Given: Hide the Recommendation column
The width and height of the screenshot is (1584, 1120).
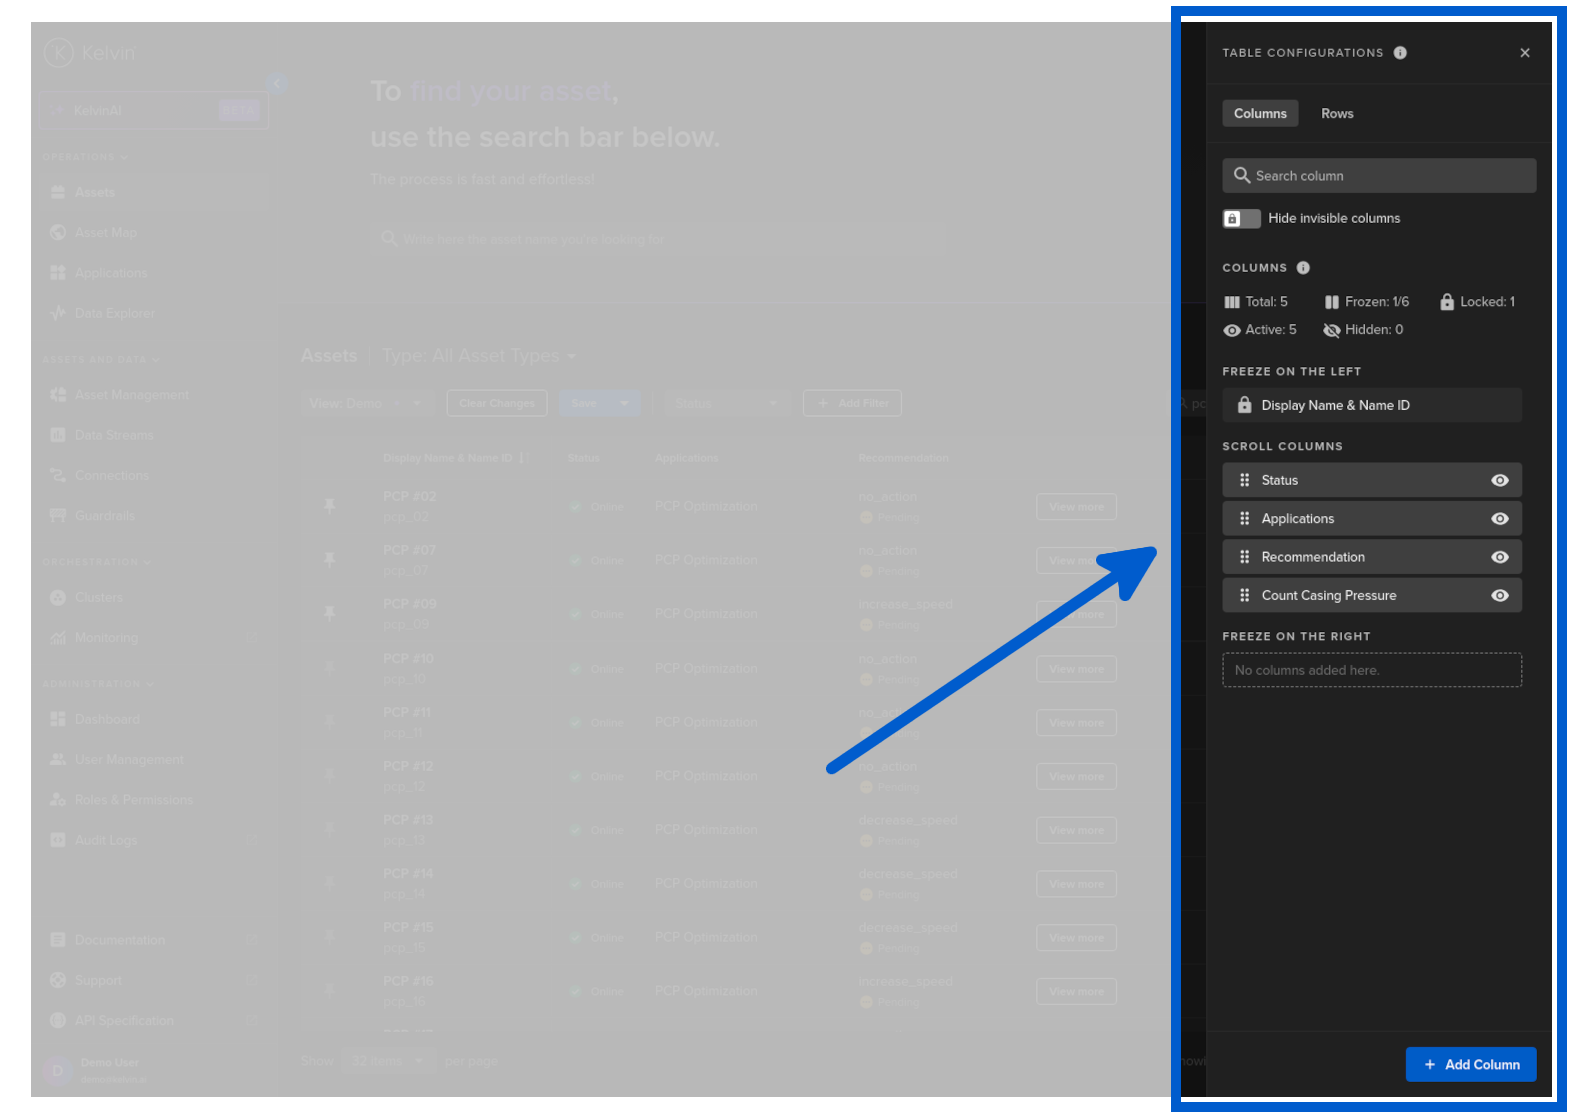Looking at the screenshot, I should click(x=1499, y=557).
